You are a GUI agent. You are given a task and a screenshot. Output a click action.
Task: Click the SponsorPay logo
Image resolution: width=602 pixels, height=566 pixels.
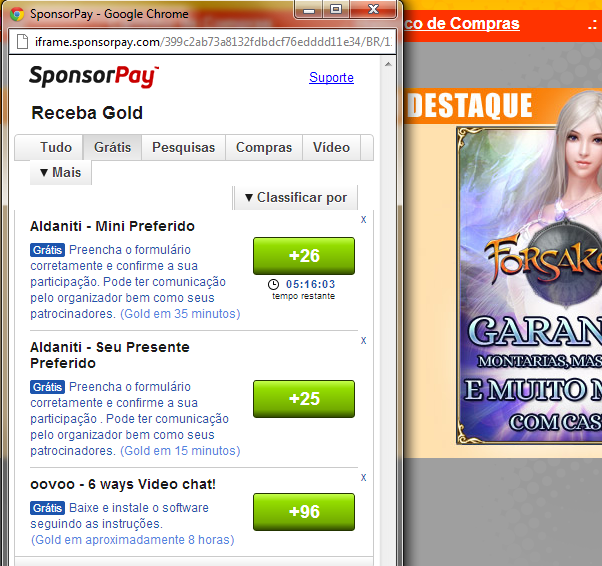[94, 76]
